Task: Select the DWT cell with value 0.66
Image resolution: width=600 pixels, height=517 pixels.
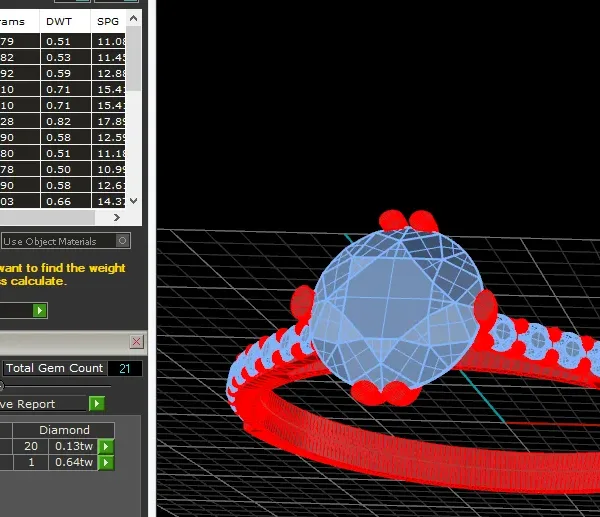Action: (x=66, y=201)
